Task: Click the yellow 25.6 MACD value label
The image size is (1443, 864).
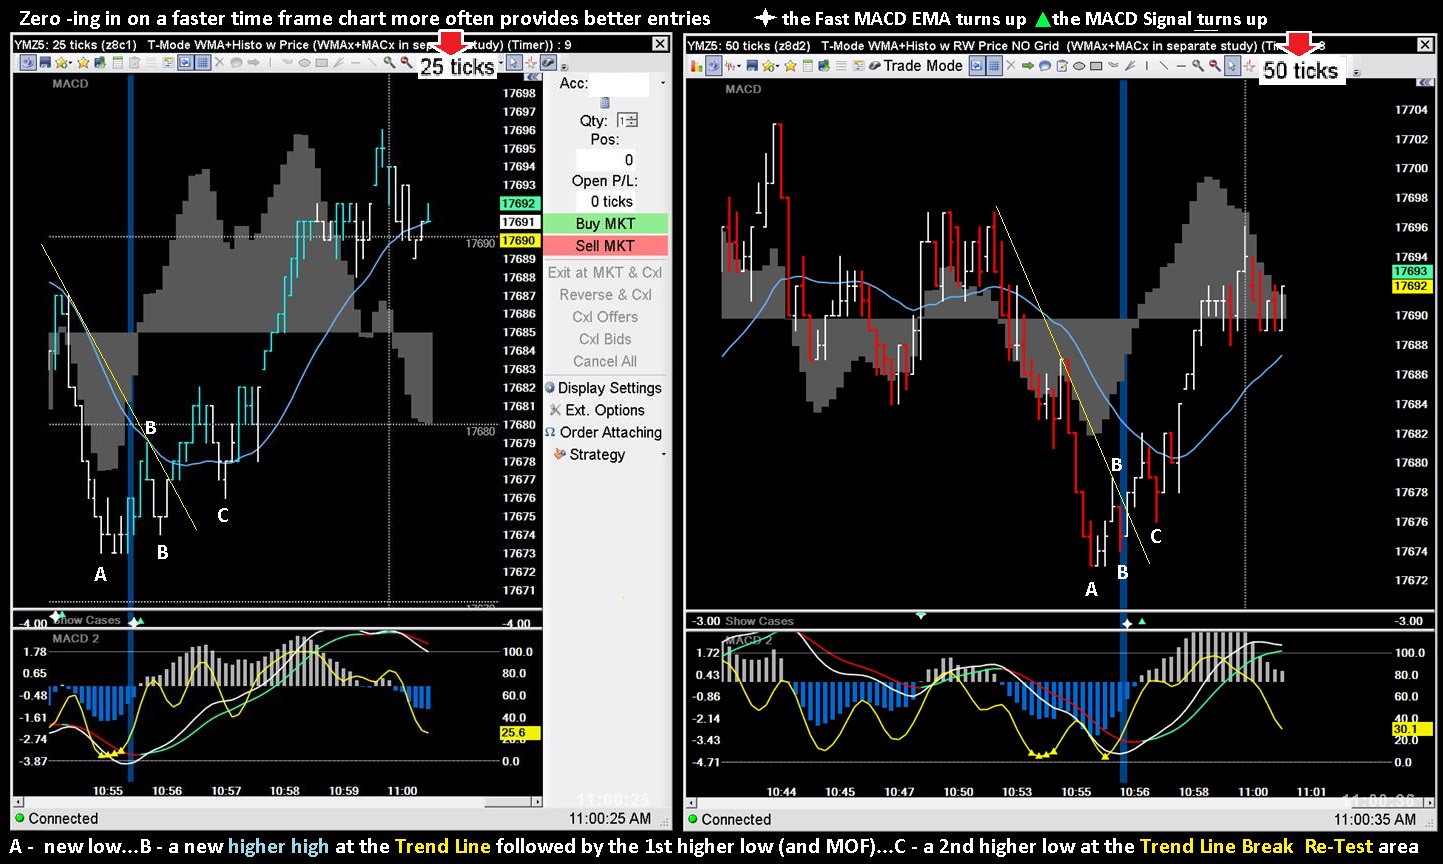Action: (x=519, y=733)
